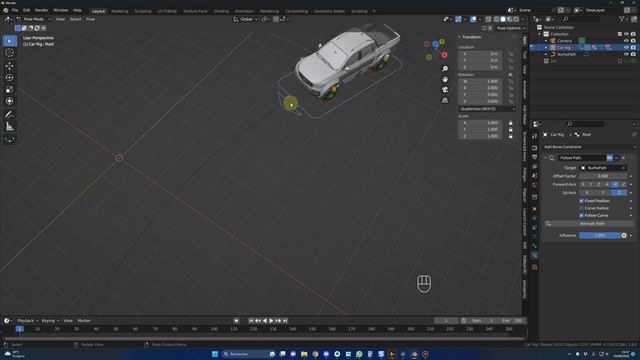Uncheck Follow Curve checkbox

(582, 216)
